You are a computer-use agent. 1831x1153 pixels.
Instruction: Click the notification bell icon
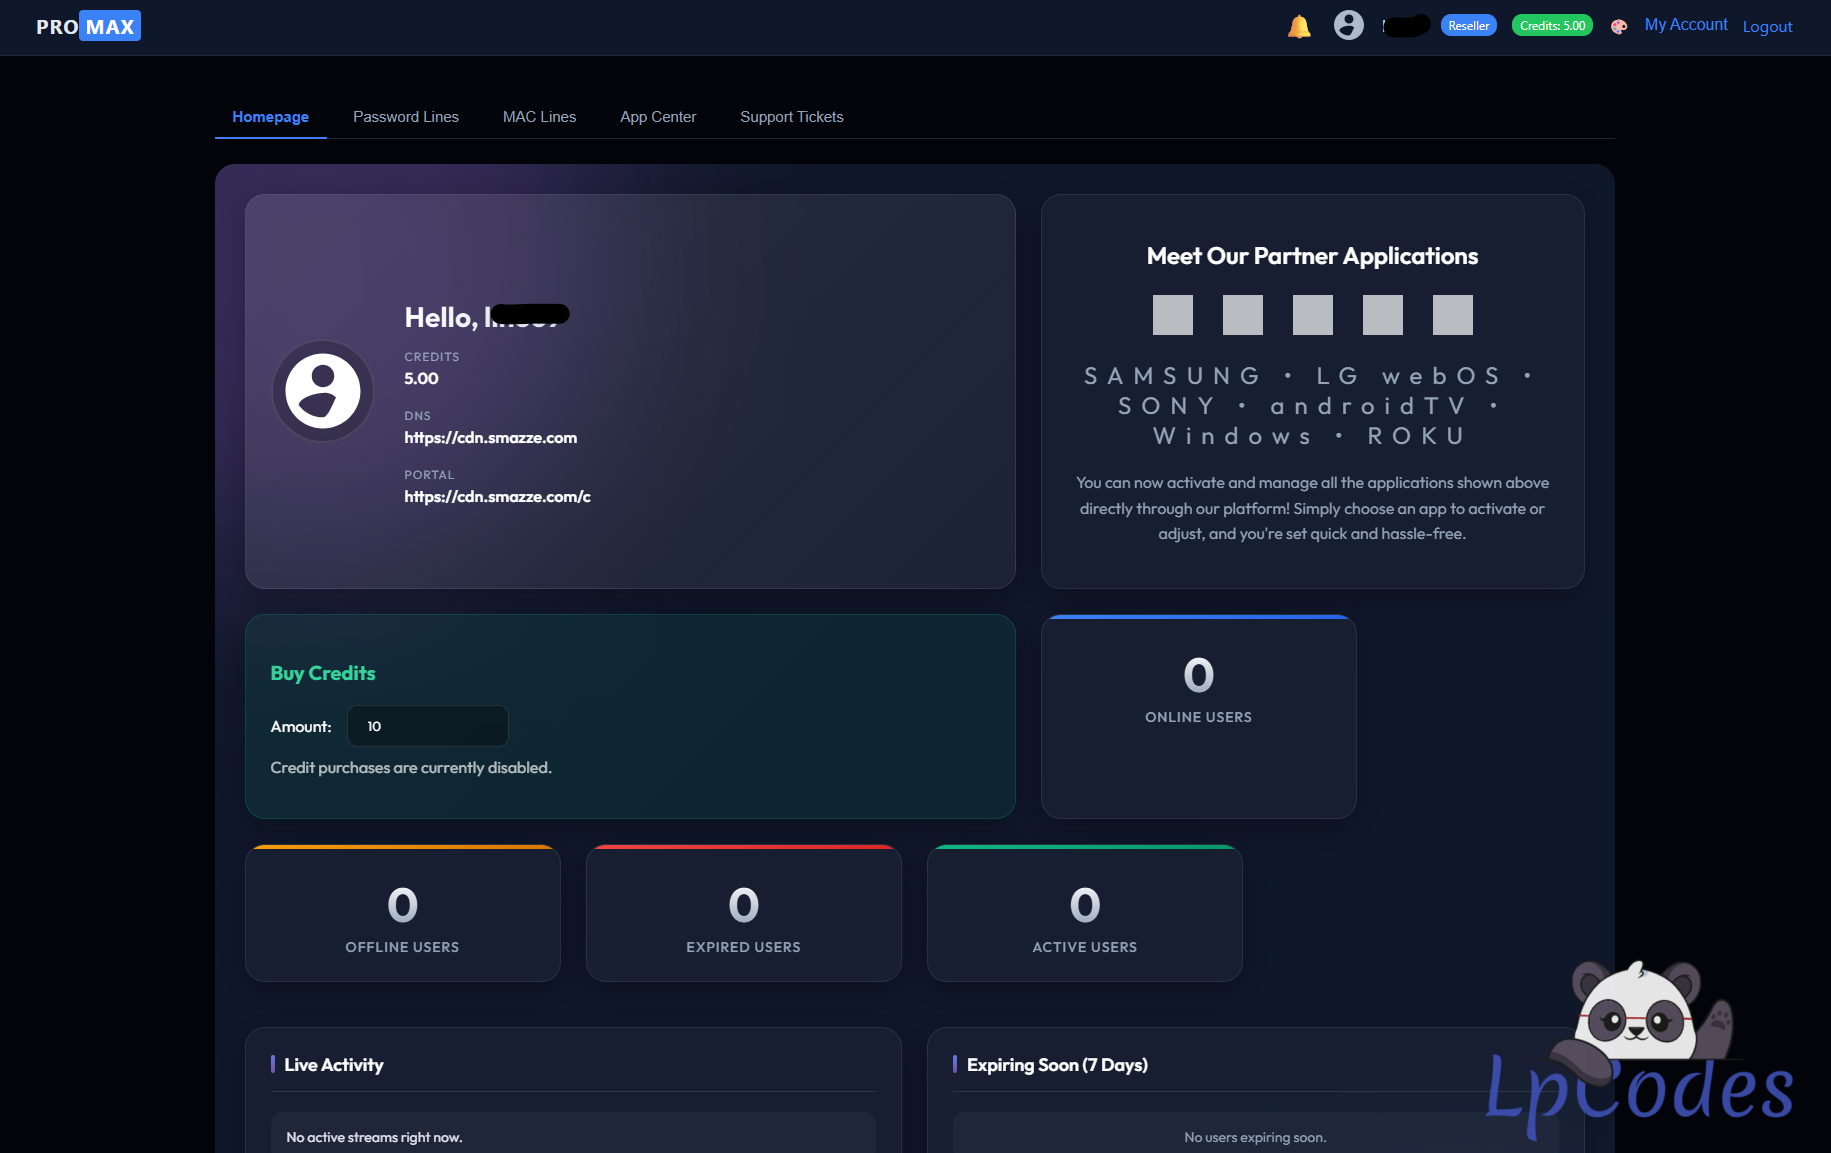[1299, 26]
